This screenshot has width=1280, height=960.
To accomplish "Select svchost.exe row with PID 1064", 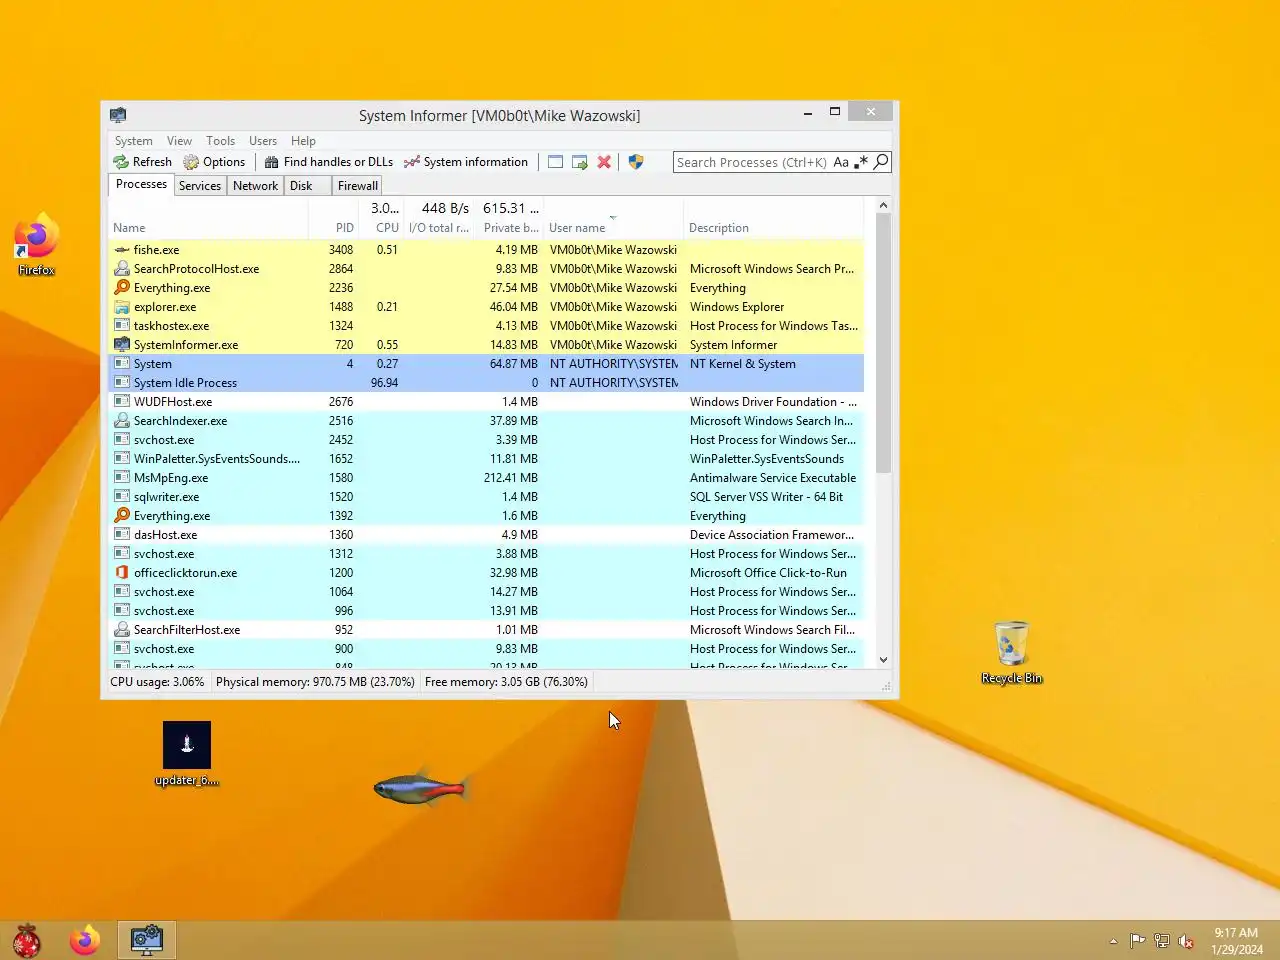I will [x=486, y=592].
